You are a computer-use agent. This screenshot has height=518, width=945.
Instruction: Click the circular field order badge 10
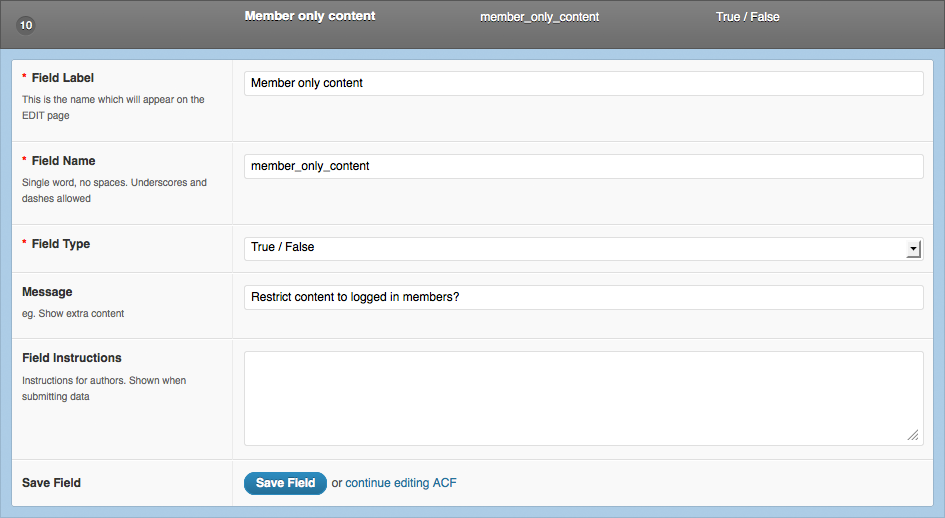point(26,25)
